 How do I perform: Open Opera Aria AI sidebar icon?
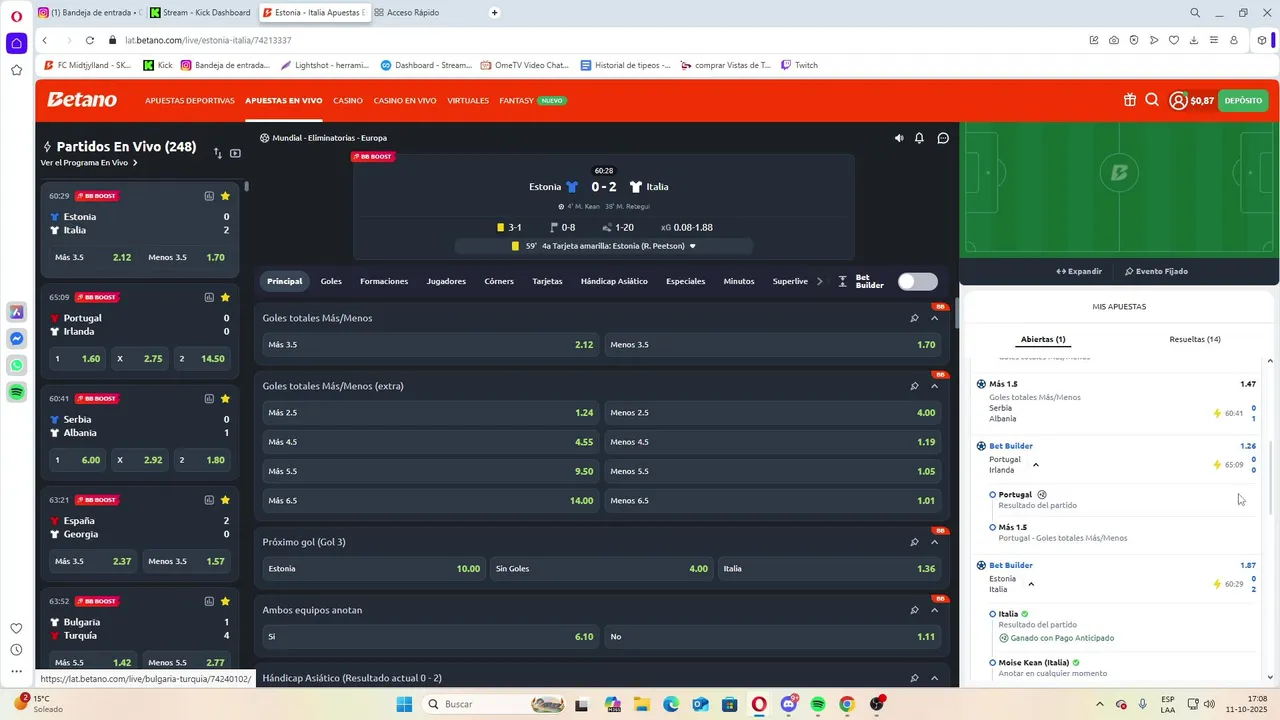click(x=17, y=312)
